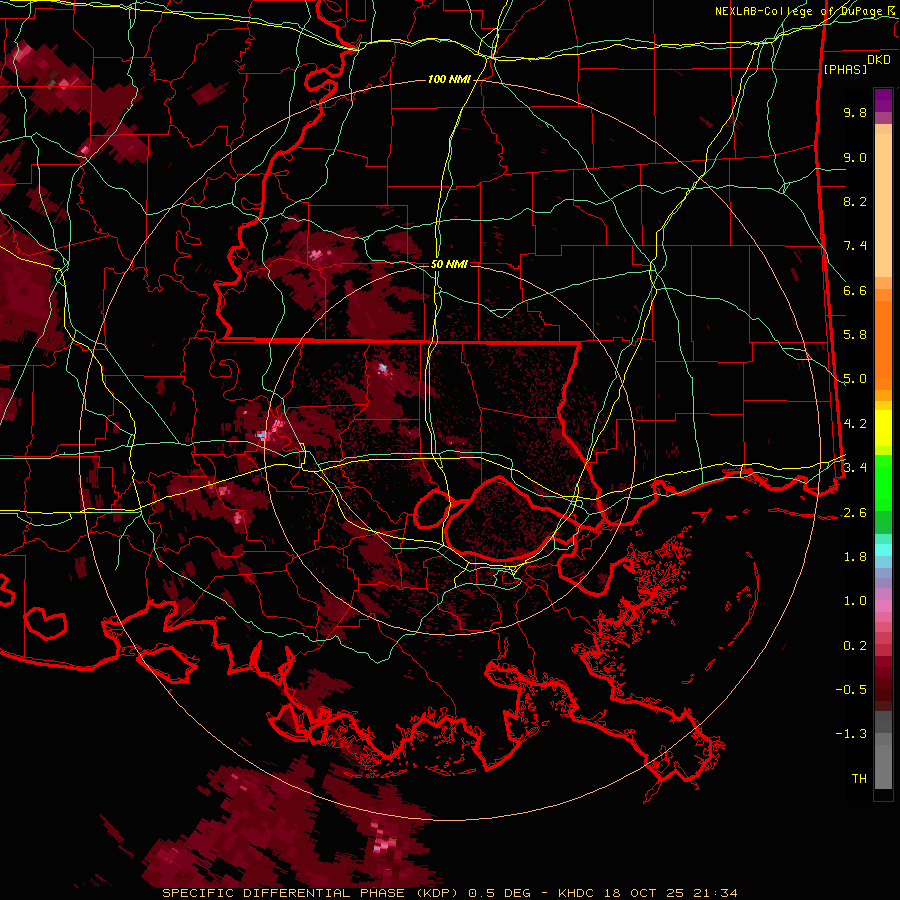Select the 1.8 value on the scale
The image size is (900, 900).
[x=855, y=557]
